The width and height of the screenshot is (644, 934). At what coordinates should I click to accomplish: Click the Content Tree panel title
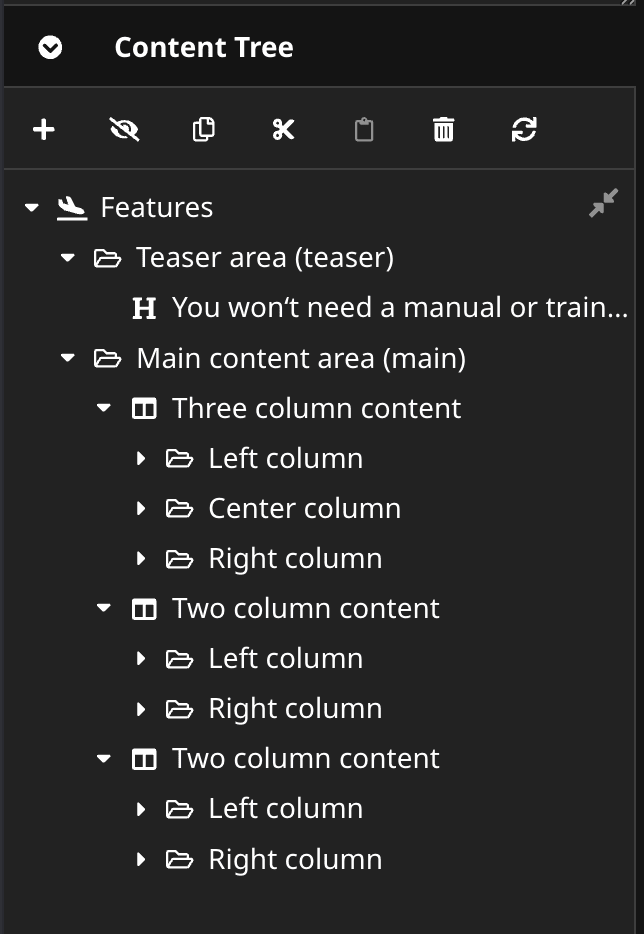[x=204, y=47]
